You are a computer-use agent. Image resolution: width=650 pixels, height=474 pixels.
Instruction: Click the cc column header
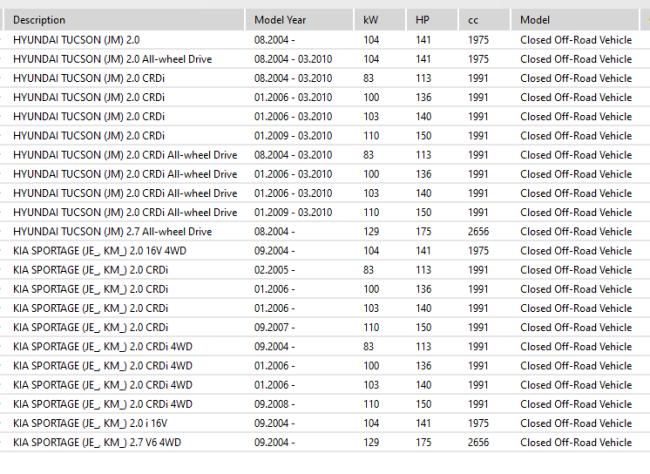coord(484,20)
